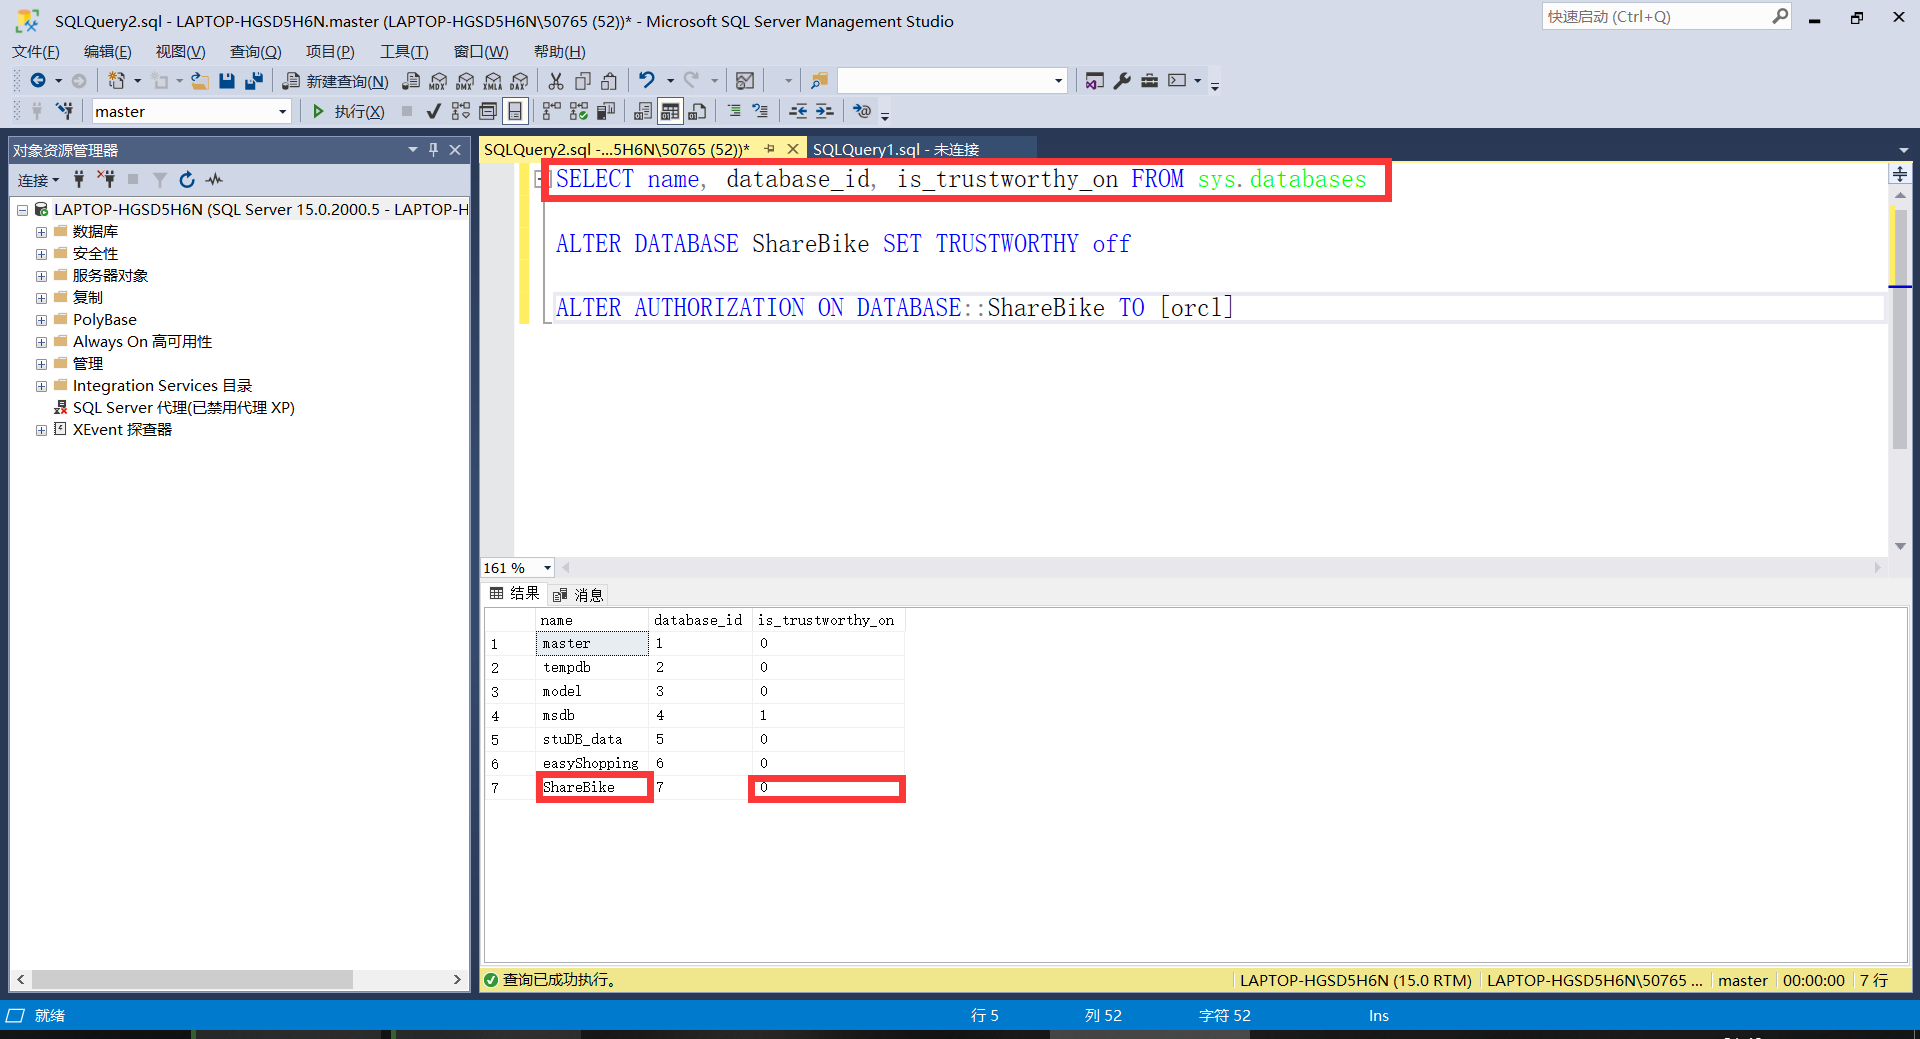The width and height of the screenshot is (1920, 1039).
Task: Click the Parse query checkmark icon
Action: [433, 111]
